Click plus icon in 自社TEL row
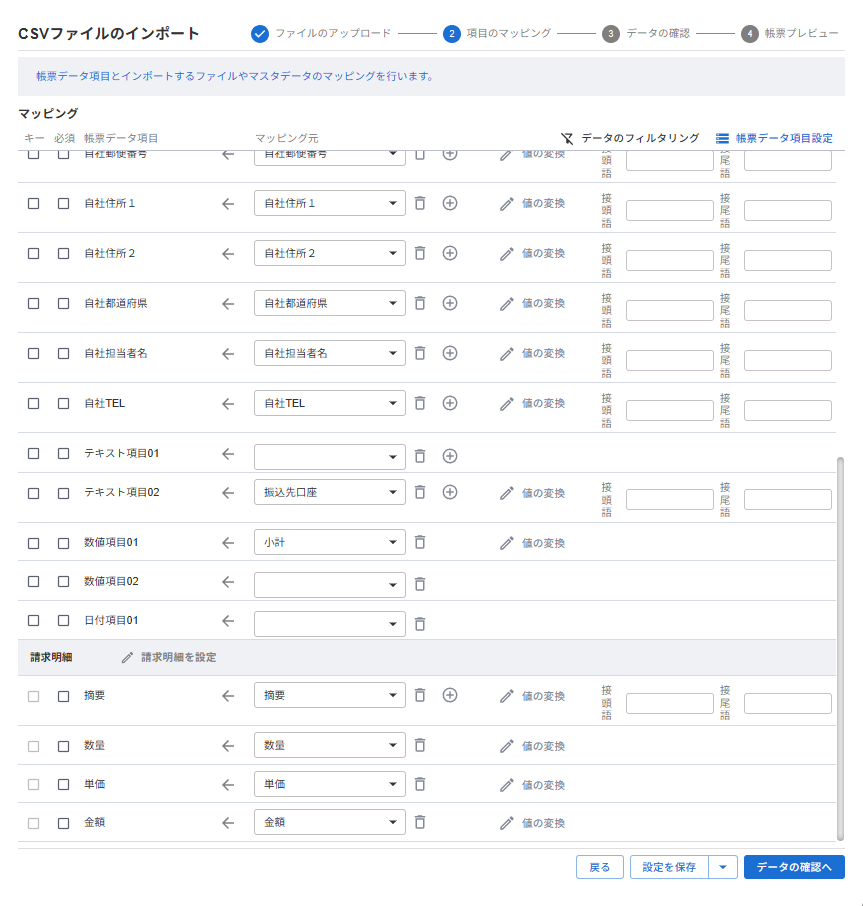863x906 pixels. coord(450,403)
